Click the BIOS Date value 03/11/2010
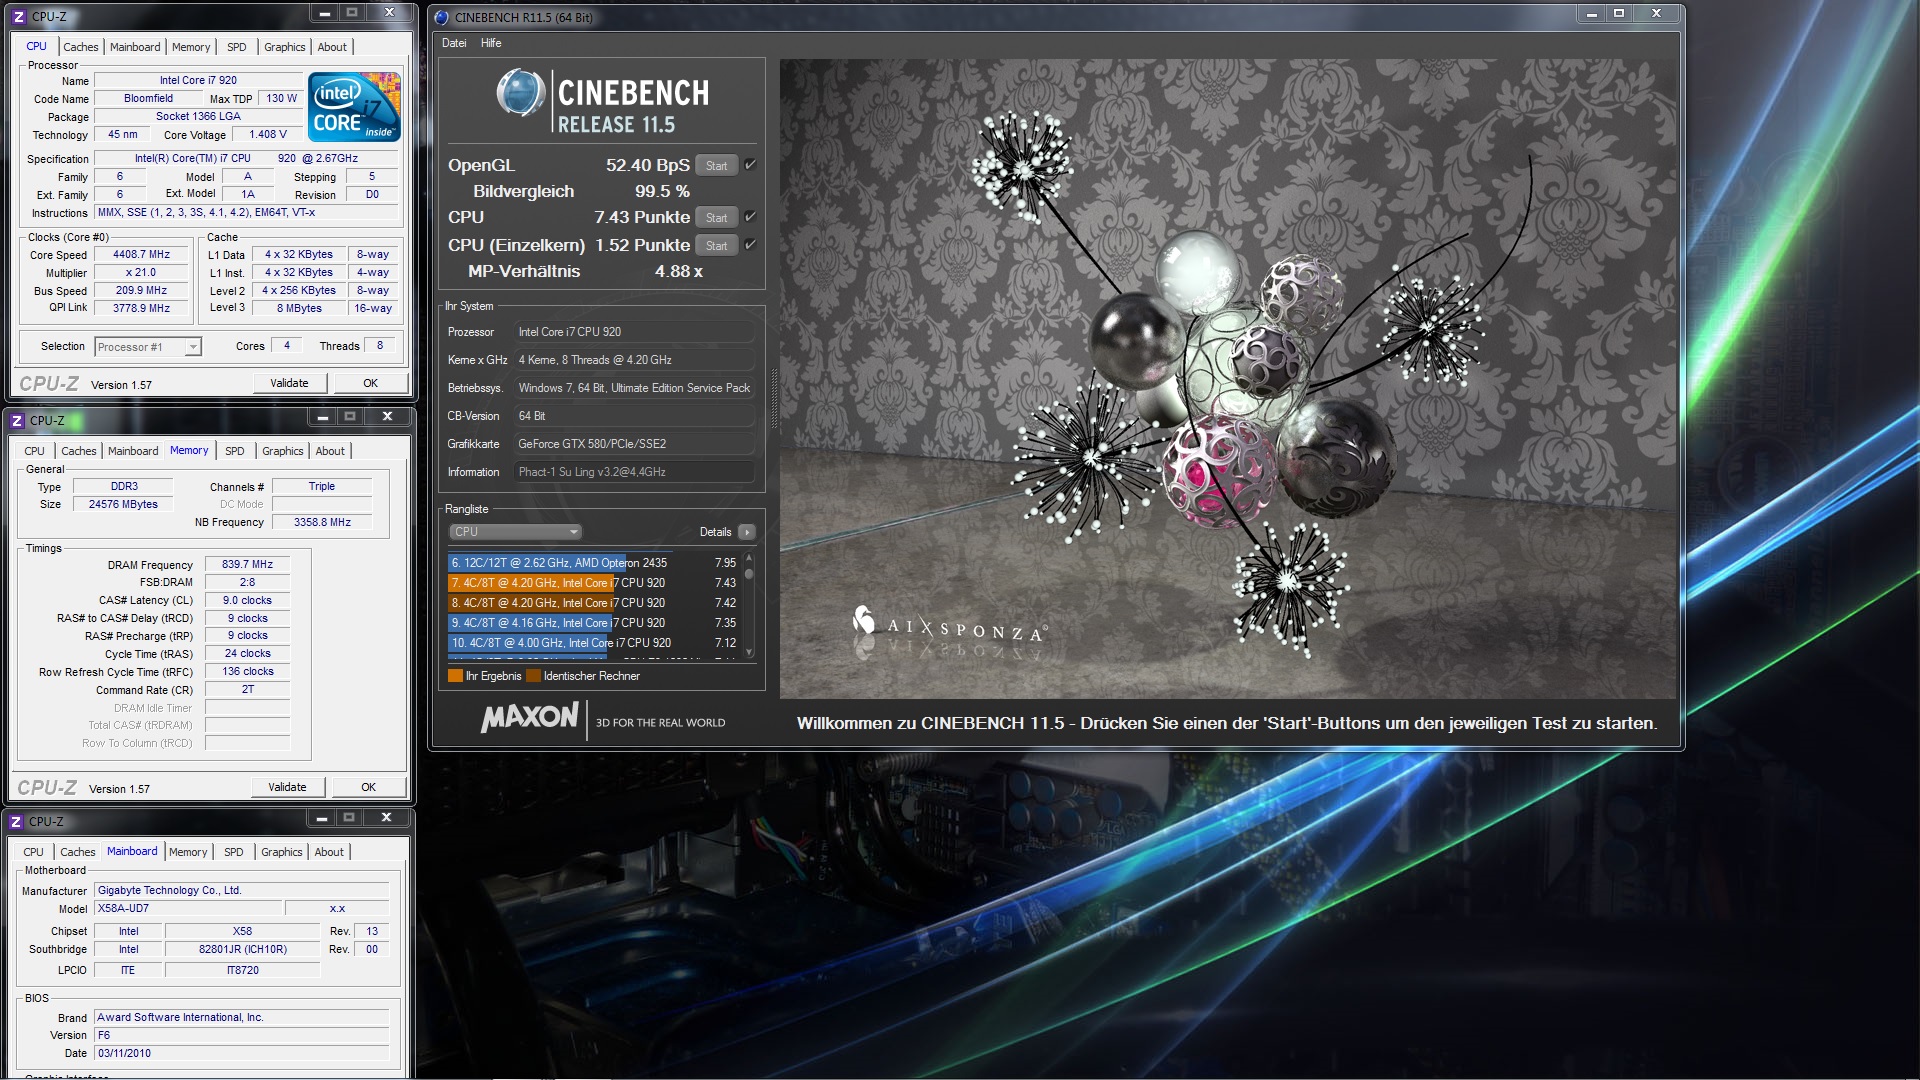Image resolution: width=1920 pixels, height=1080 pixels. click(241, 1054)
